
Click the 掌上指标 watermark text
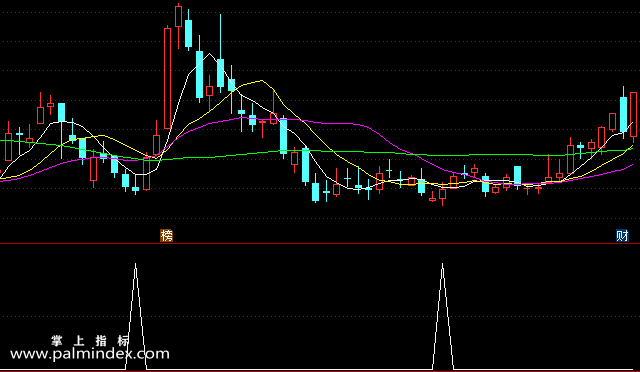pyautogui.click(x=90, y=341)
